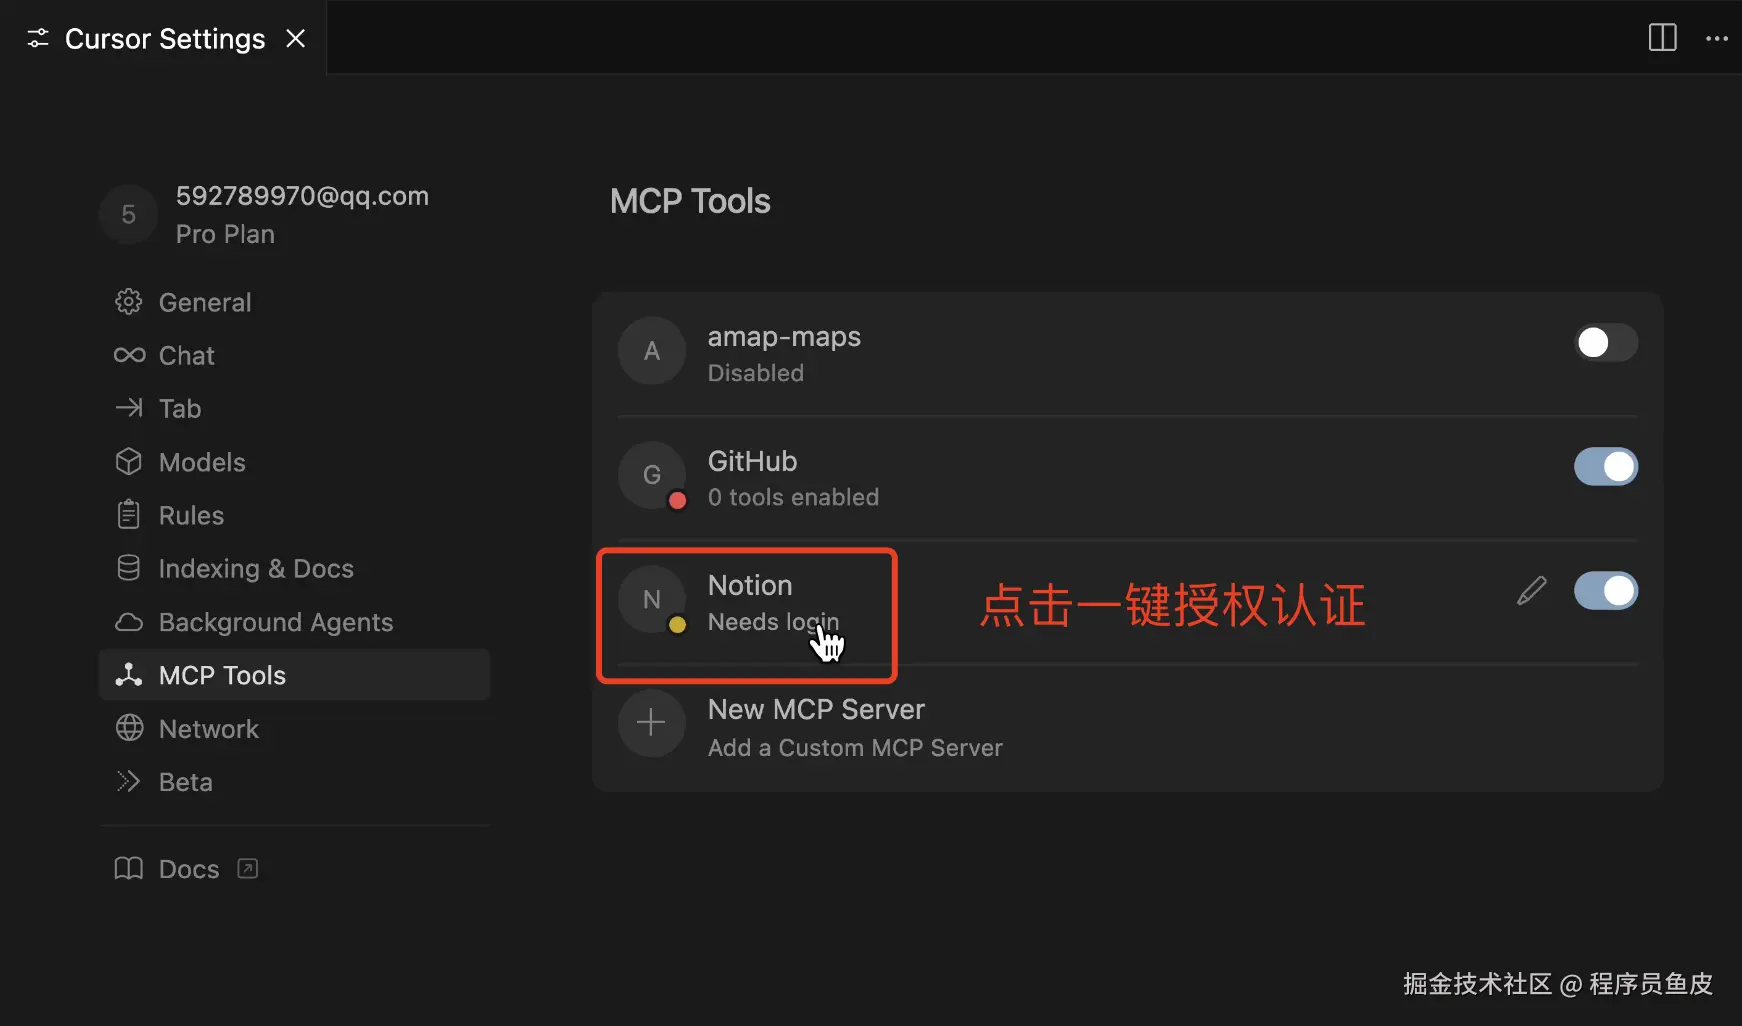Image resolution: width=1742 pixels, height=1026 pixels.
Task: Click the Disabled status under amap-maps
Action: point(755,373)
